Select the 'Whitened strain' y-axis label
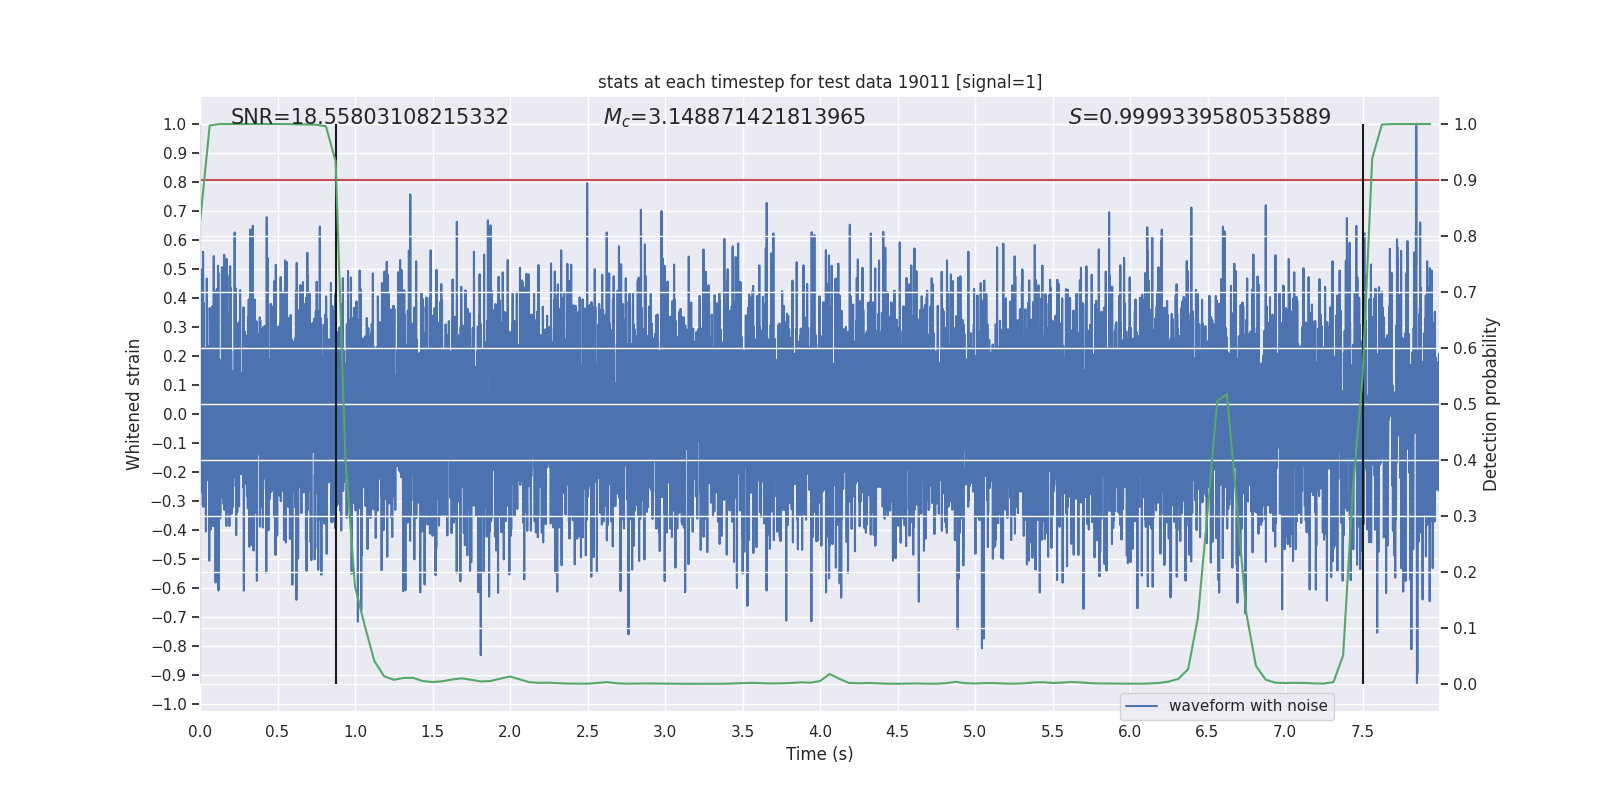 coord(134,404)
